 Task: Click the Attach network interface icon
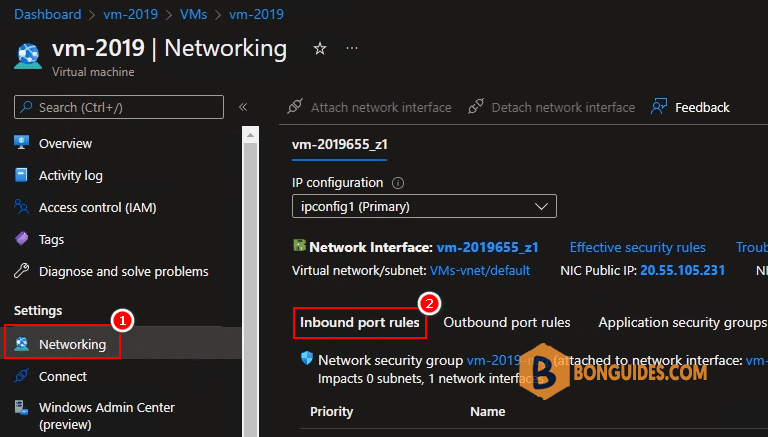pyautogui.click(x=295, y=106)
